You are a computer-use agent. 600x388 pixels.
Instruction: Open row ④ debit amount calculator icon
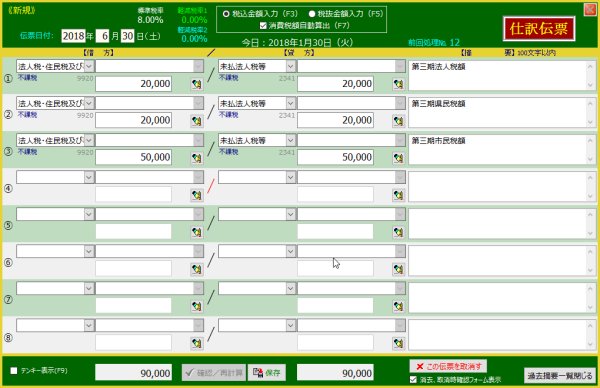(197, 195)
